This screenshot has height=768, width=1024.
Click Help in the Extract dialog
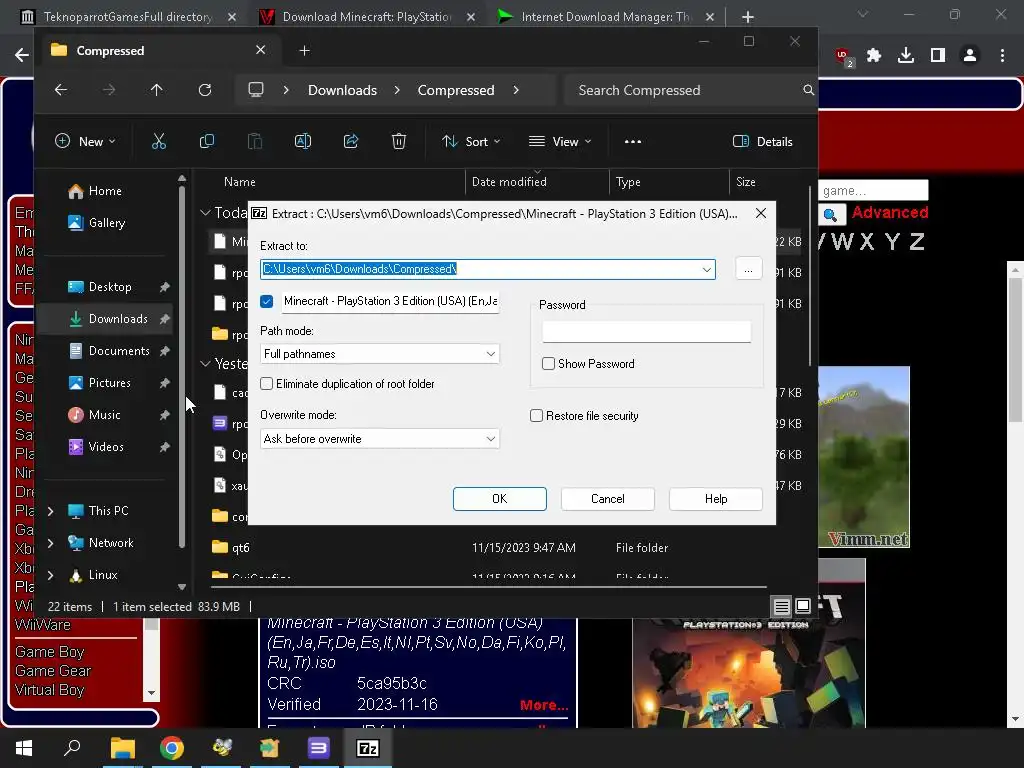[716, 499]
